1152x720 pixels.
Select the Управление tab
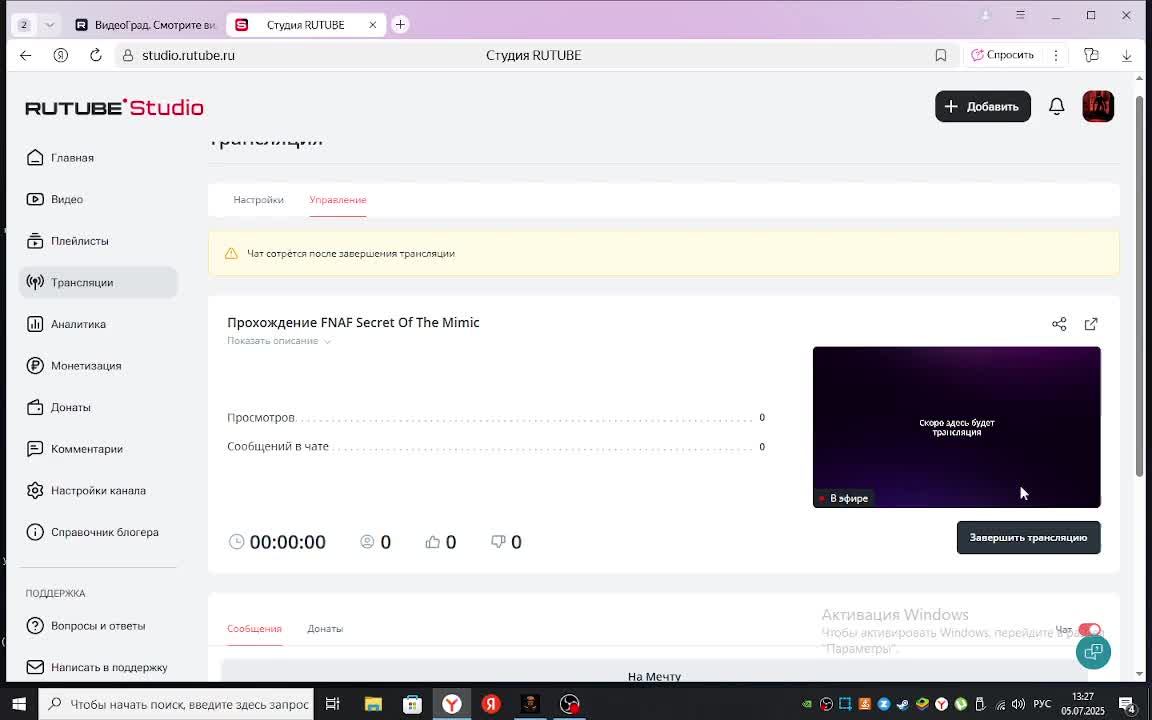(x=338, y=200)
